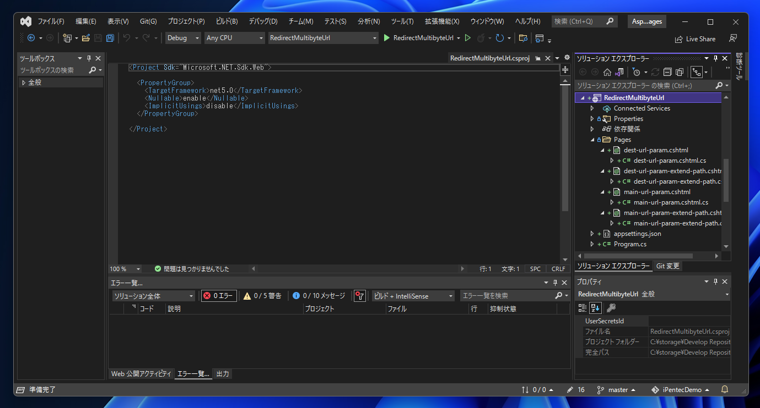This screenshot has height=408, width=760.
Task: Click the unpushed commits 0/0 indicator
Action: pyautogui.click(x=537, y=390)
